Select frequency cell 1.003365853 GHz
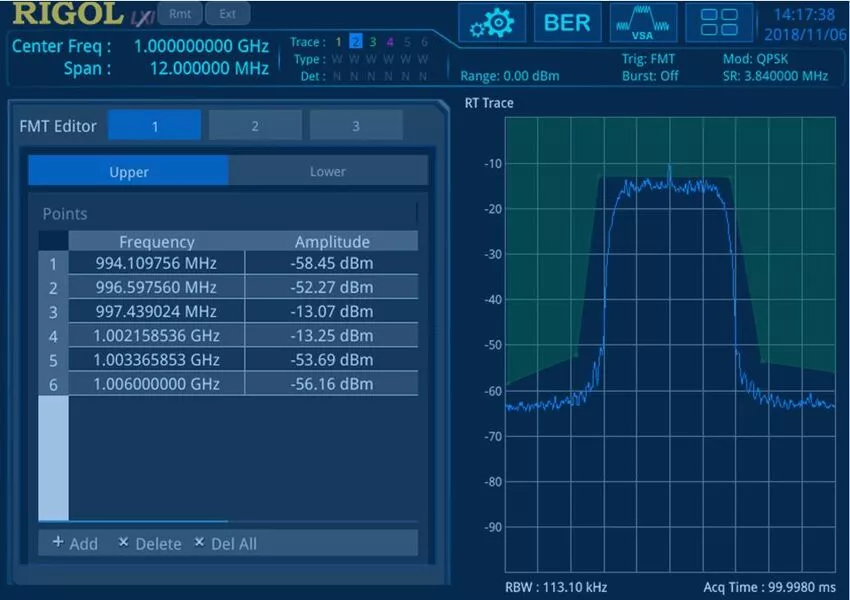The width and height of the screenshot is (850, 600). tap(156, 359)
